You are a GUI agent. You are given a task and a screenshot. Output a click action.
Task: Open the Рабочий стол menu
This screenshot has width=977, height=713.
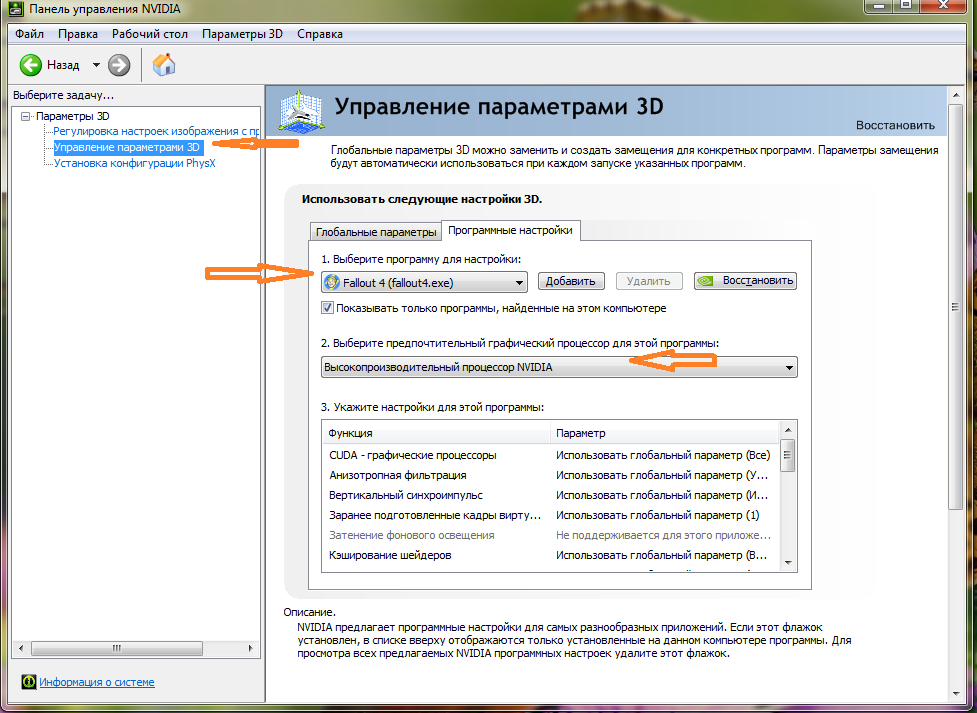point(150,34)
